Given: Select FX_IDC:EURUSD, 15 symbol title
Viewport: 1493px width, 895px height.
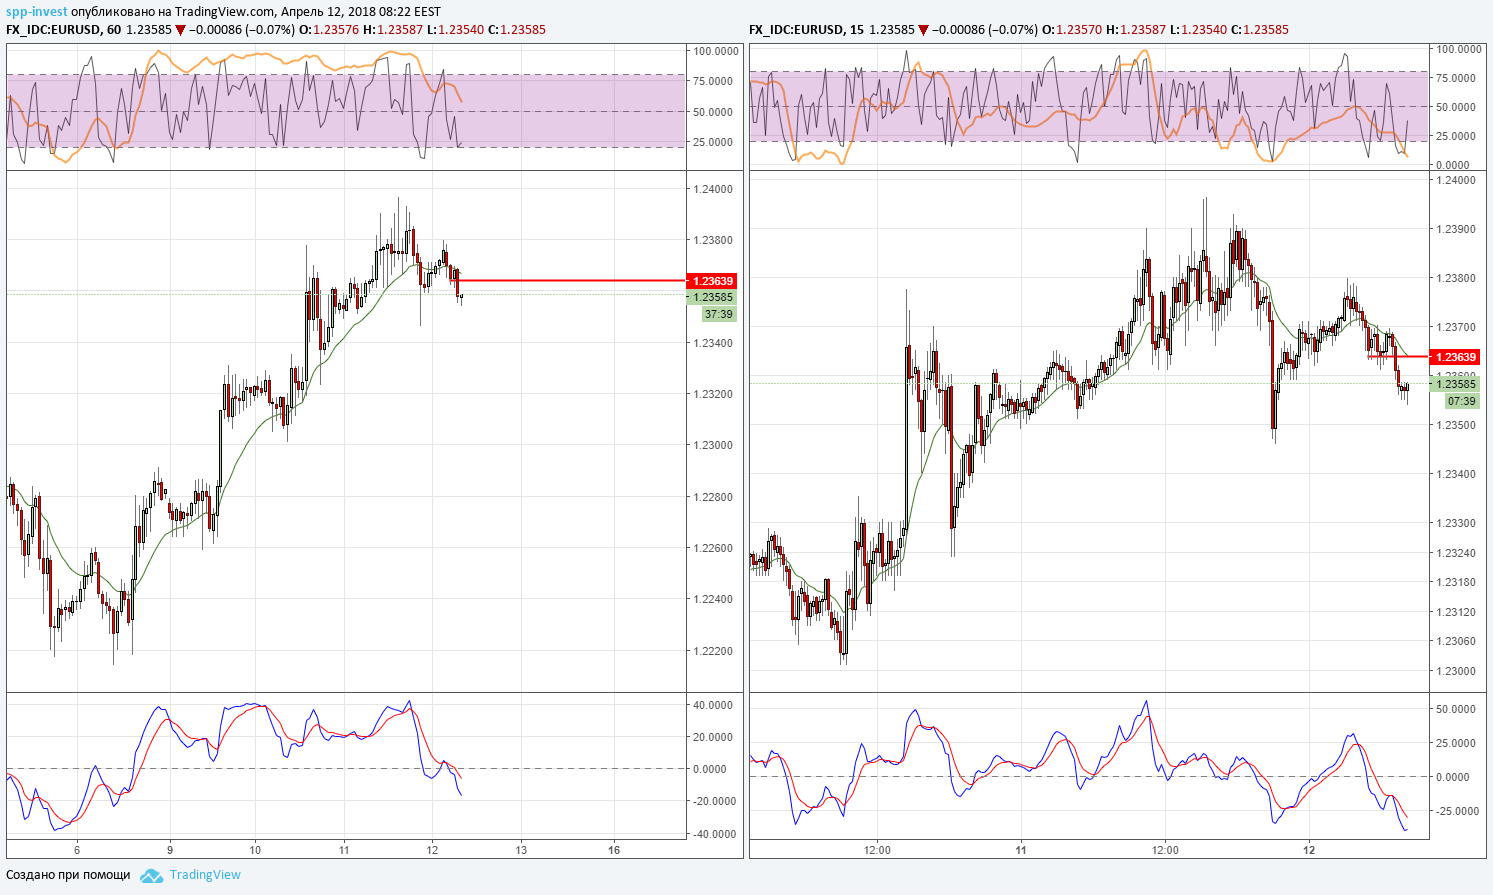Looking at the screenshot, I should tap(806, 30).
